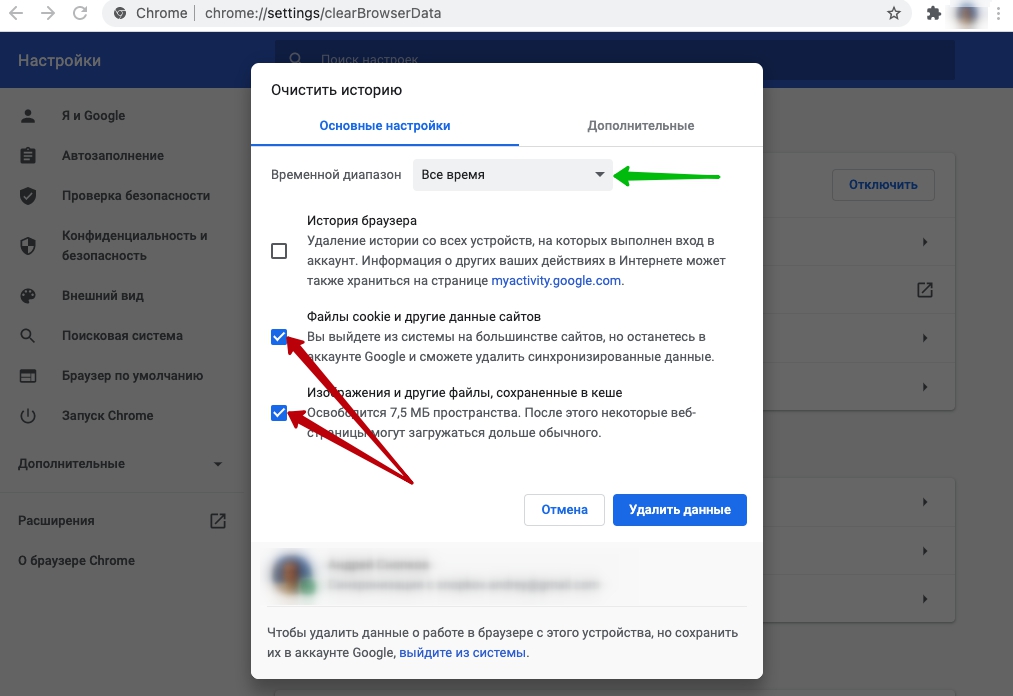Open myactivity.google.com link
Viewport: 1013px width, 696px height.
point(556,280)
